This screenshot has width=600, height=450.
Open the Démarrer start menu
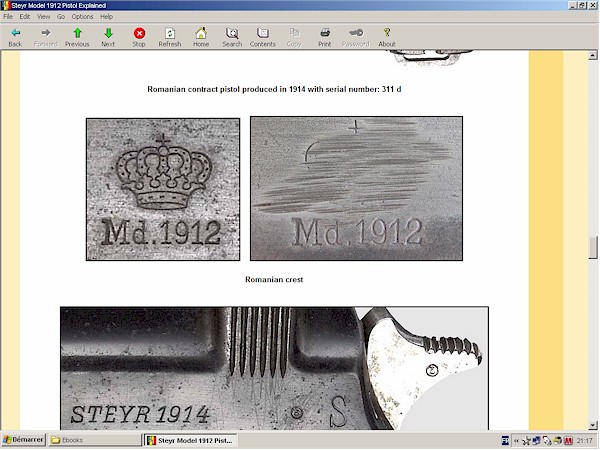pos(23,440)
